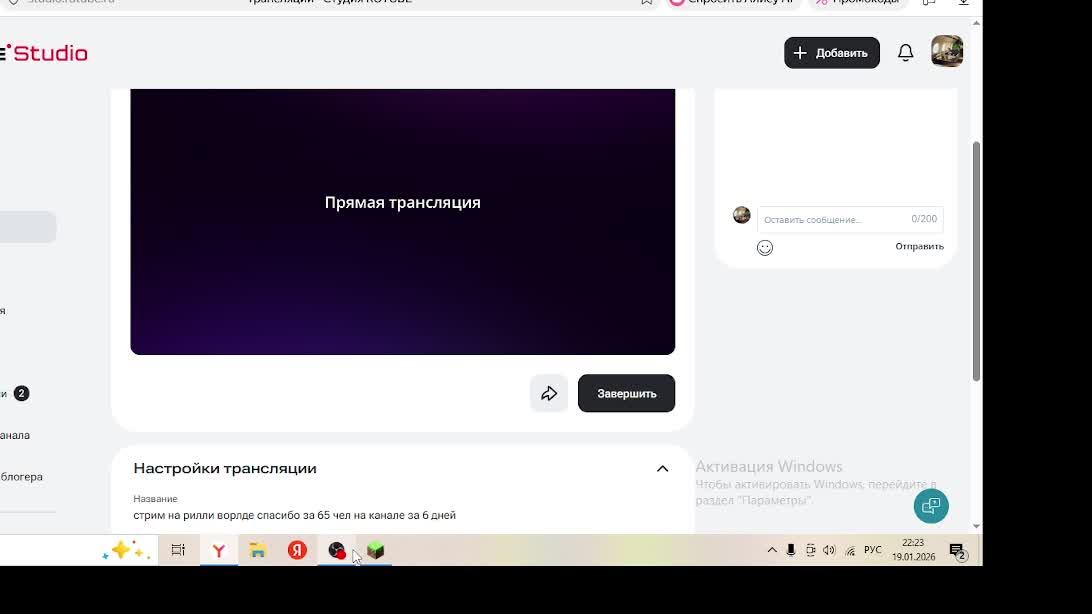The image size is (1092, 614).
Task: Open the clock showing 22:23
Action: (x=913, y=550)
